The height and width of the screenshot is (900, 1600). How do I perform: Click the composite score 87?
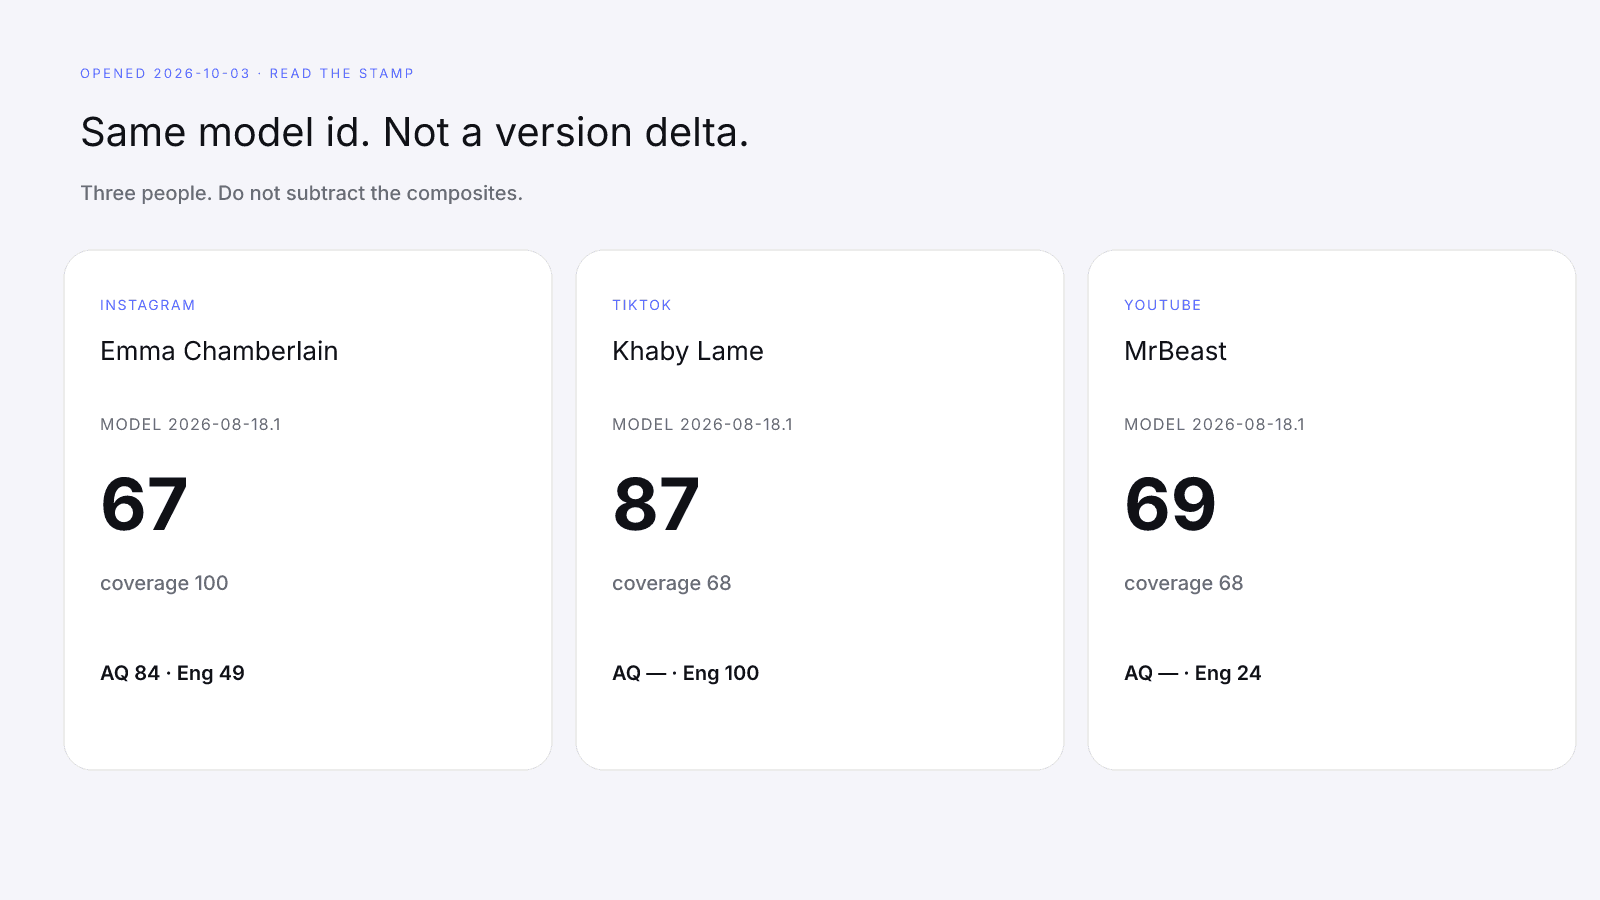point(656,504)
